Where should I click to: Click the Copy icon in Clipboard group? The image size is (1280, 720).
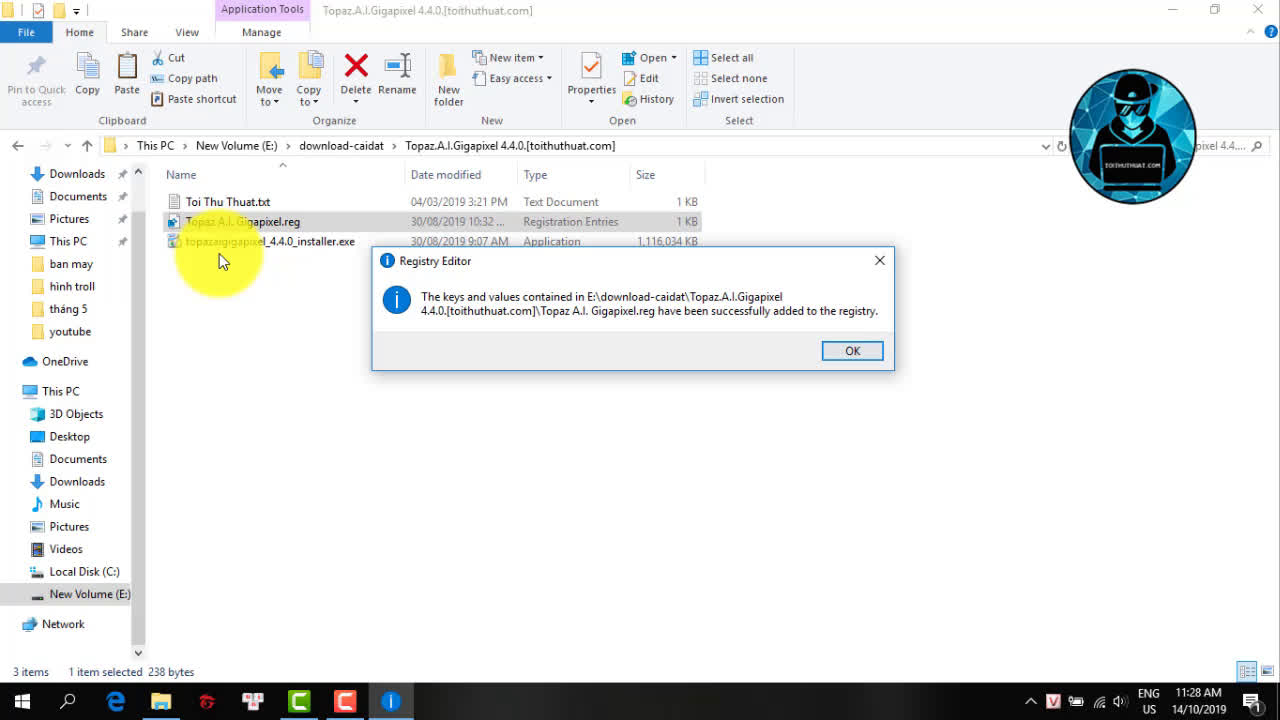[88, 75]
